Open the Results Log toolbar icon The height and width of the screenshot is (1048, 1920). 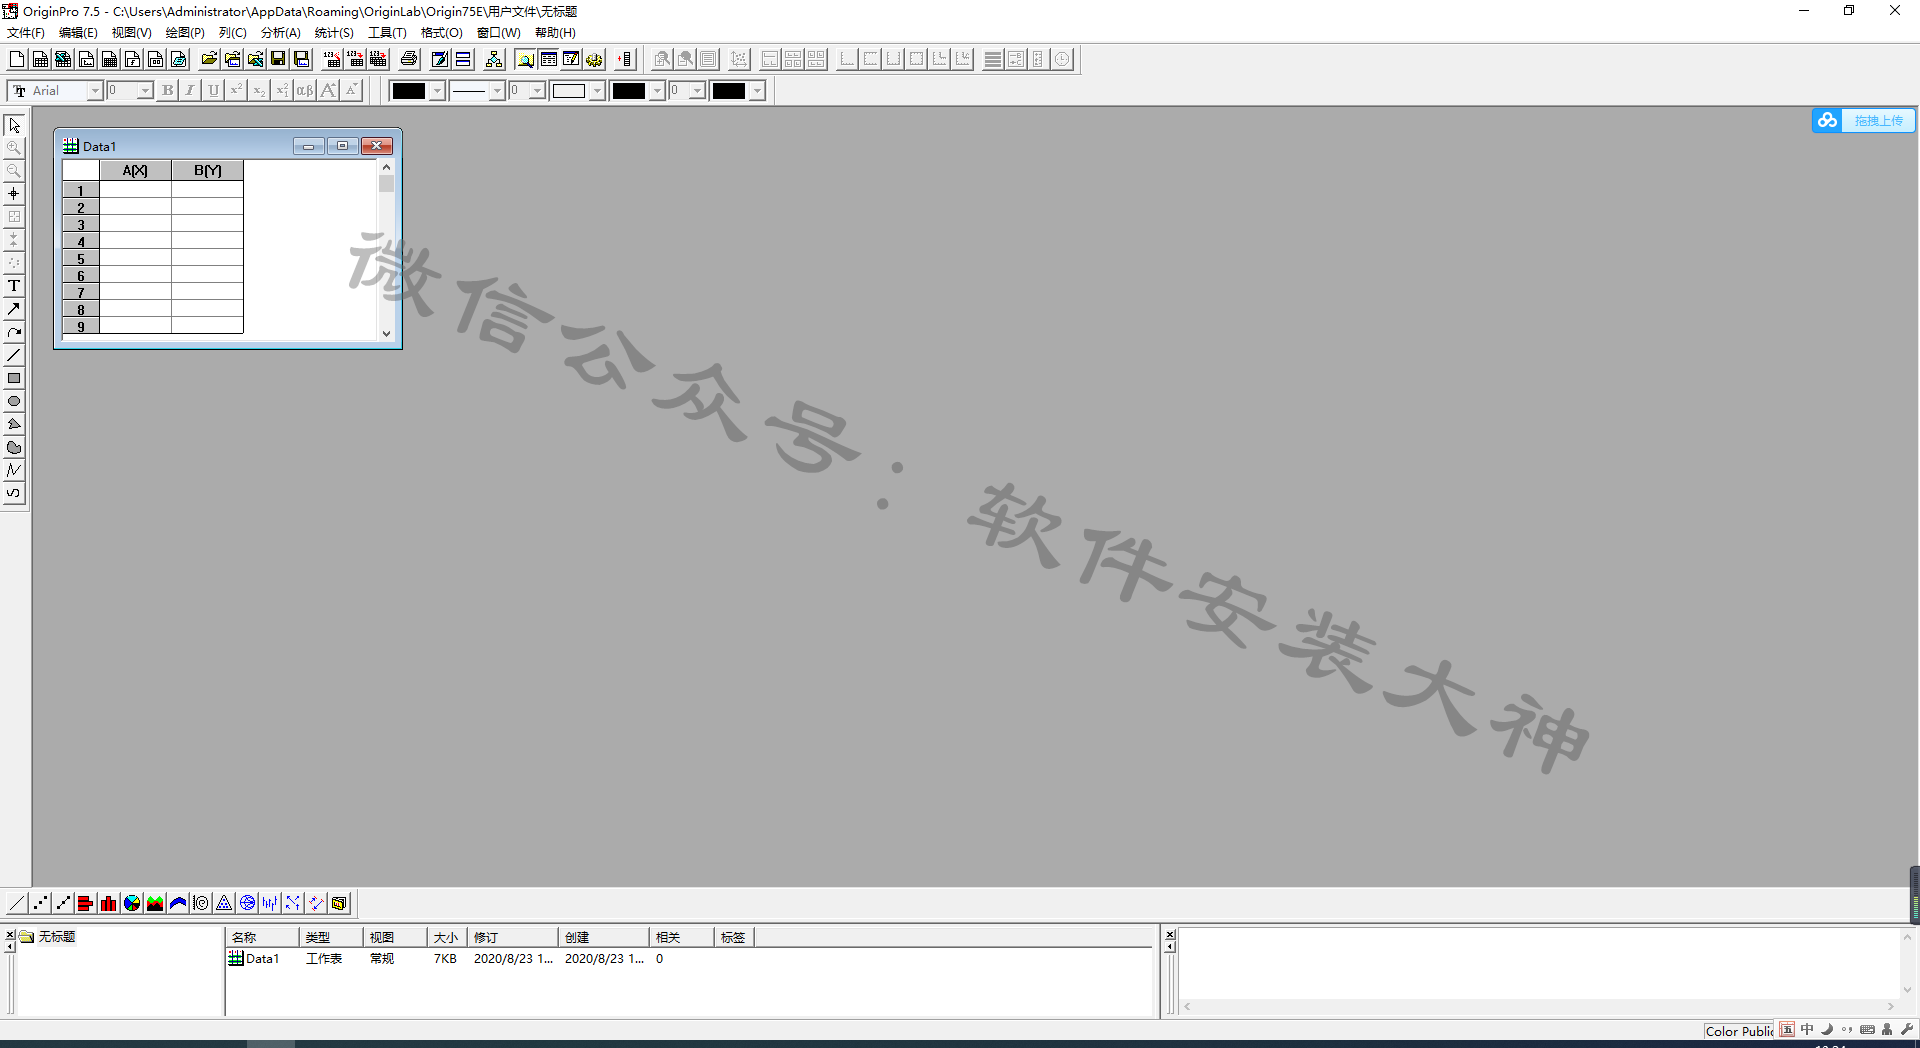click(x=548, y=59)
